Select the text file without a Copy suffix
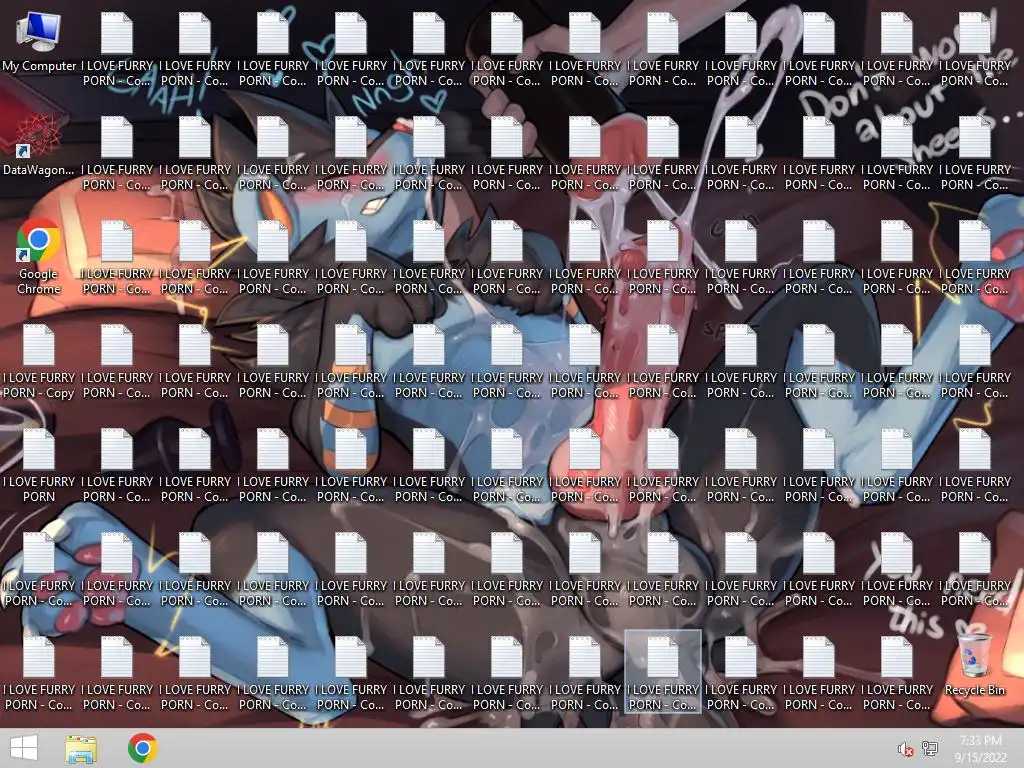This screenshot has height=768, width=1024. tap(39, 466)
